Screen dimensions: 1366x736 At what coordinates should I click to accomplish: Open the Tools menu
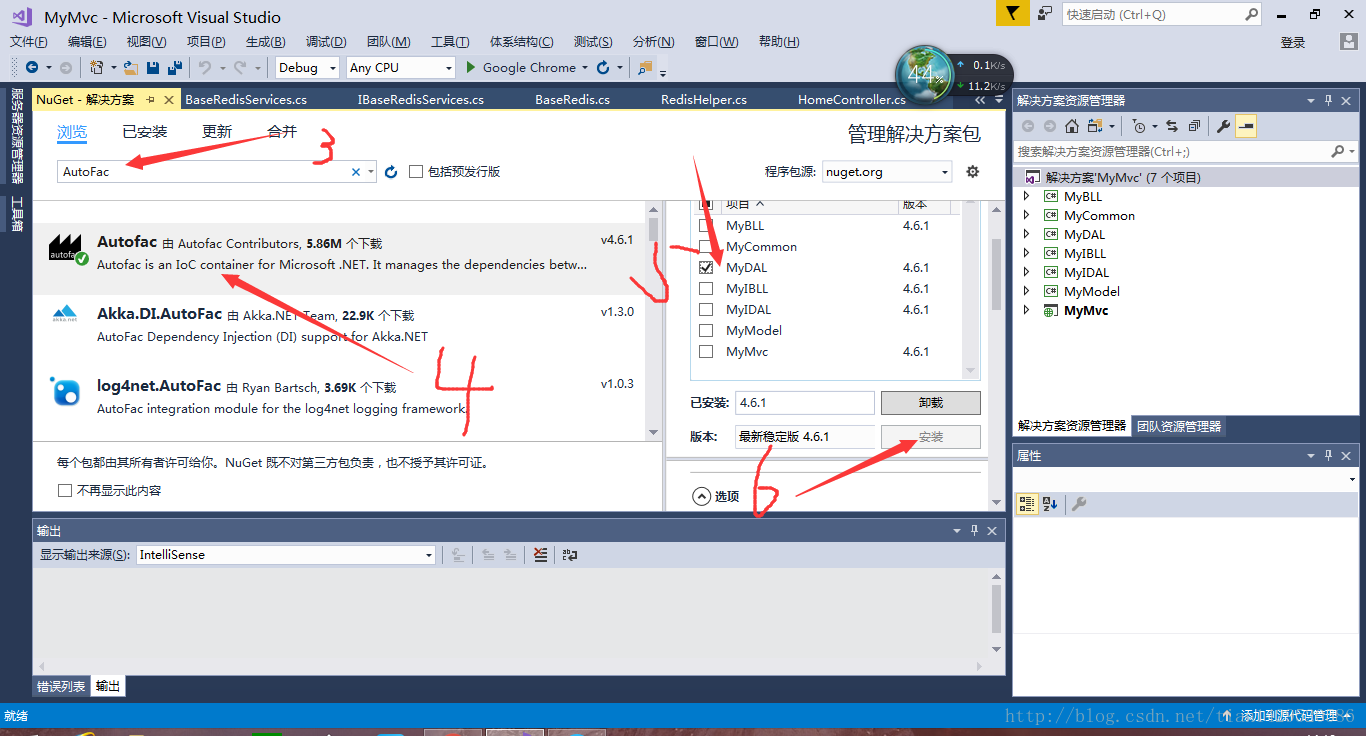tap(450, 42)
